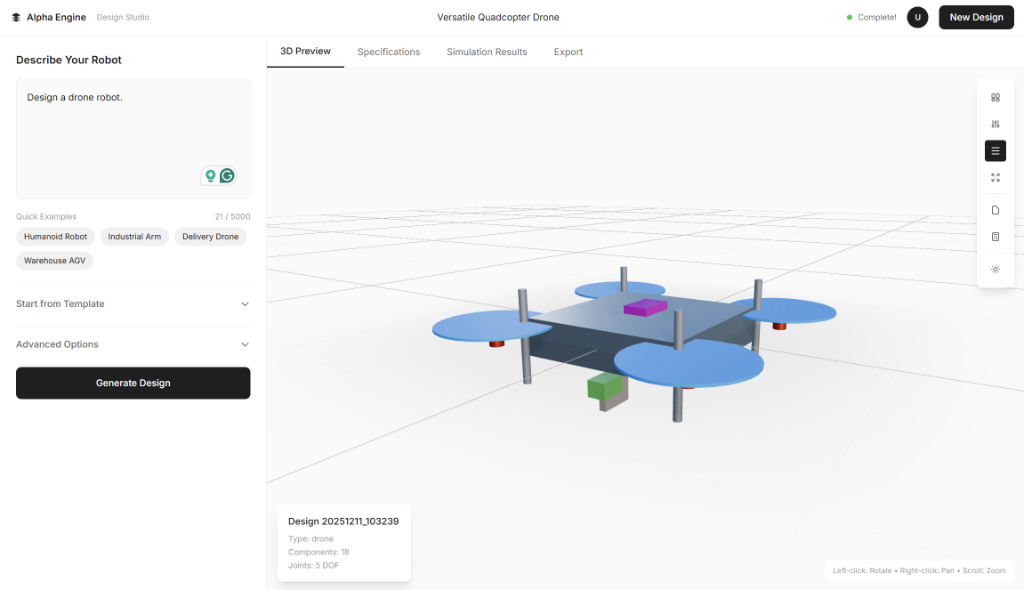This screenshot has width=1024, height=590.
Task: Switch to the Specifications tab
Action: (389, 52)
